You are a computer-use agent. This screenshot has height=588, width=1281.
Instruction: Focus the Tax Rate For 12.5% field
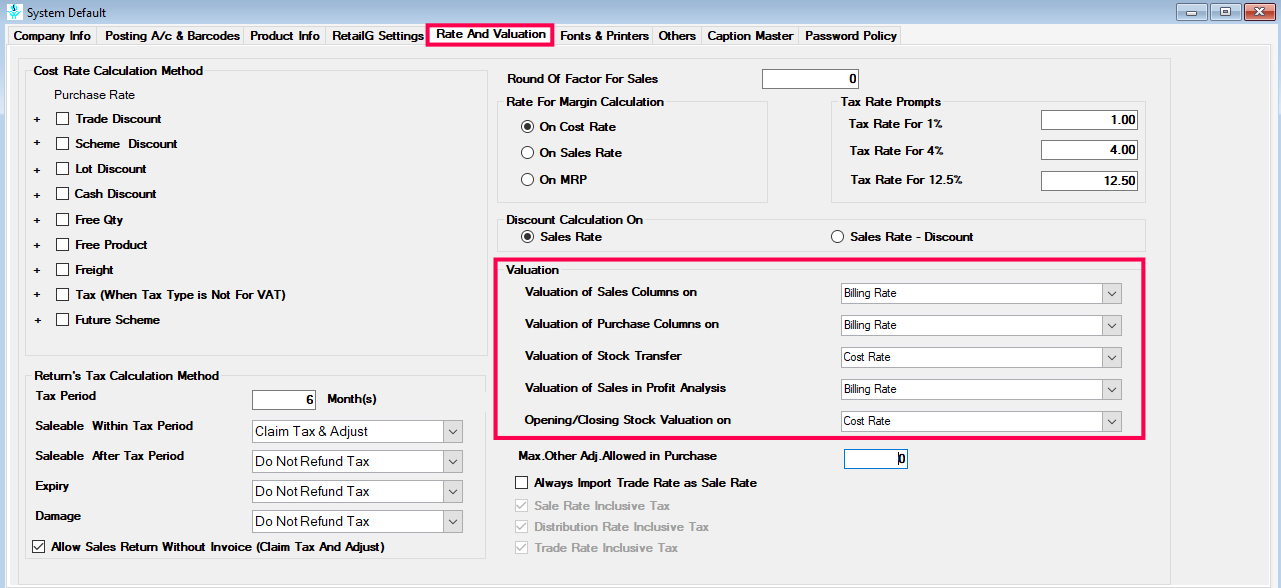1090,181
